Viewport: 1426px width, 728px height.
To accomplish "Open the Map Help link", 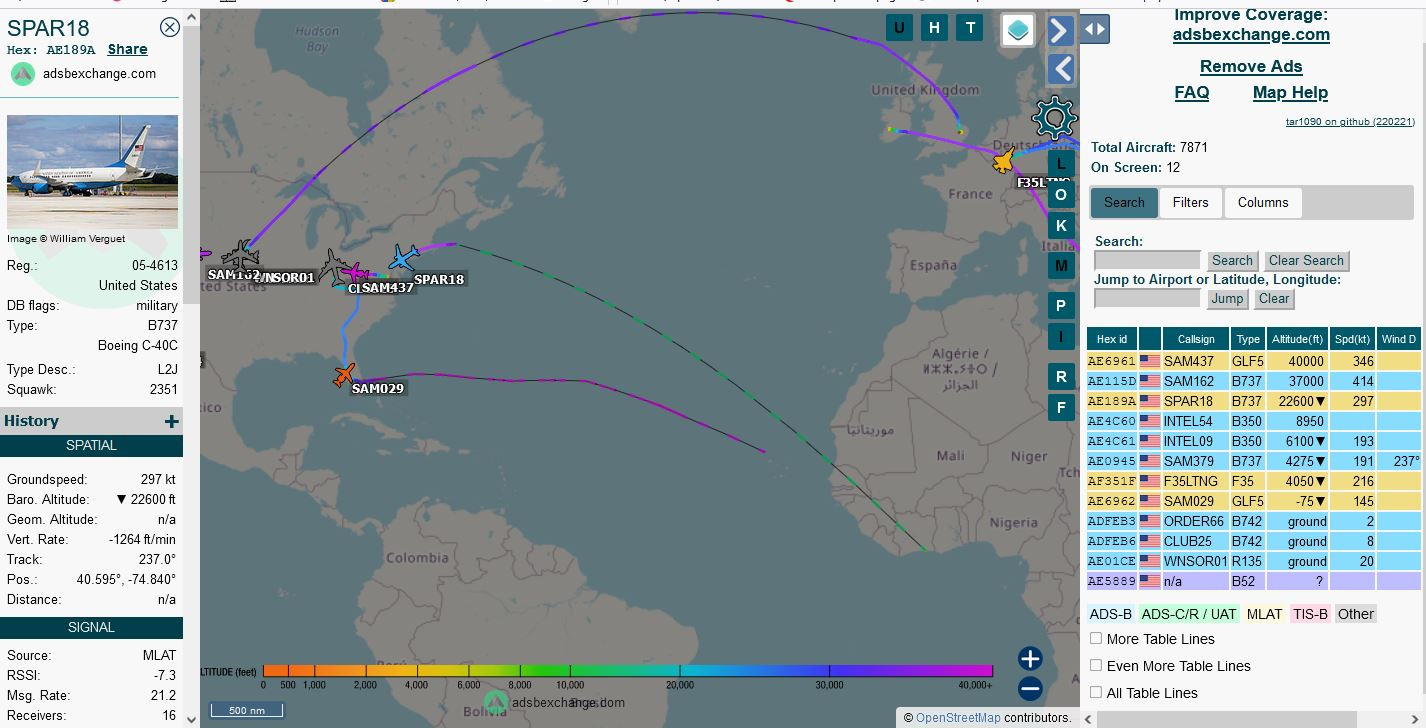I will 1290,92.
